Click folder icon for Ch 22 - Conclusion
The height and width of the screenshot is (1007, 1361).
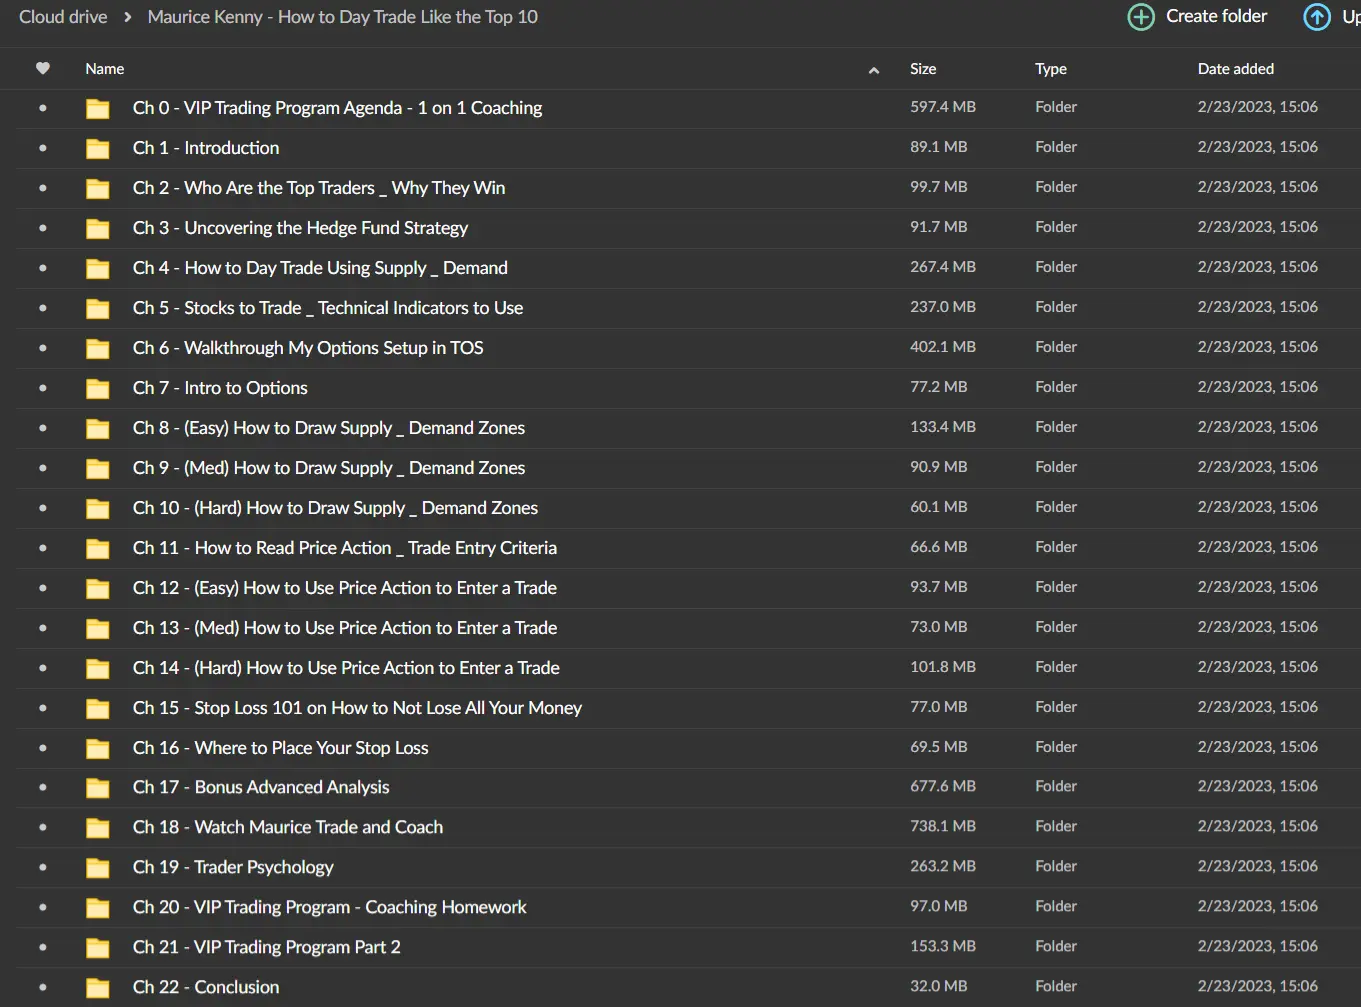click(98, 988)
